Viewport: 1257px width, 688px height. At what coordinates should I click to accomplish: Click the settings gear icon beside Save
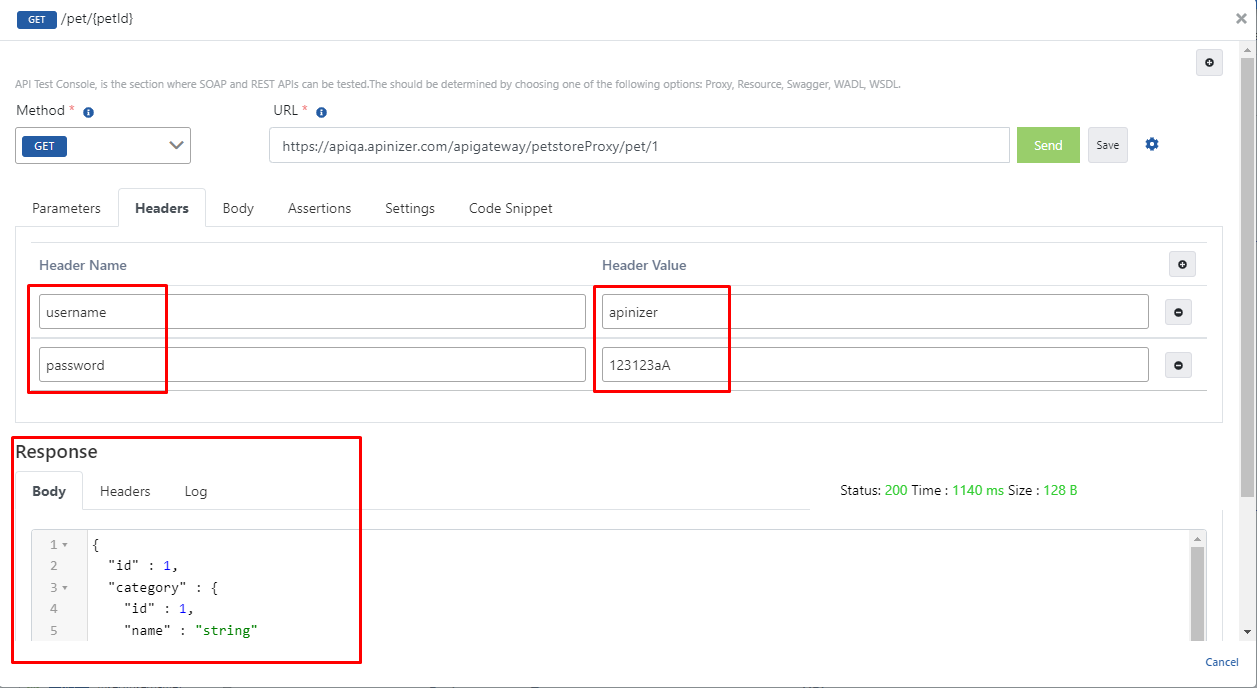coord(1151,145)
